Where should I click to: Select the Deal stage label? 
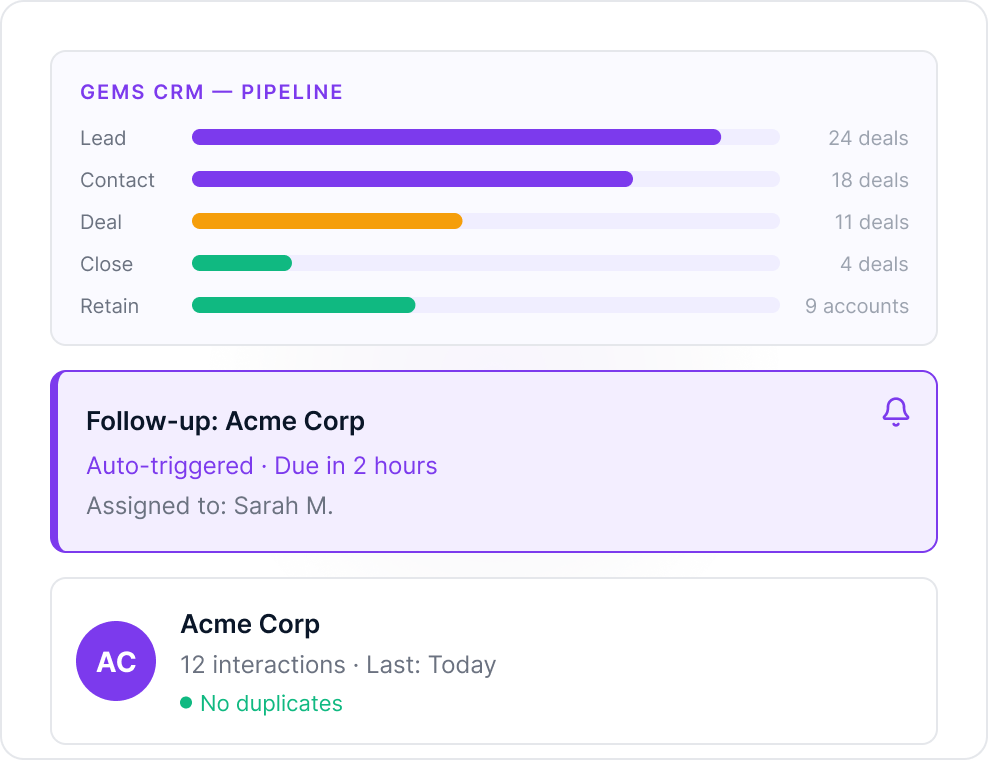[101, 222]
